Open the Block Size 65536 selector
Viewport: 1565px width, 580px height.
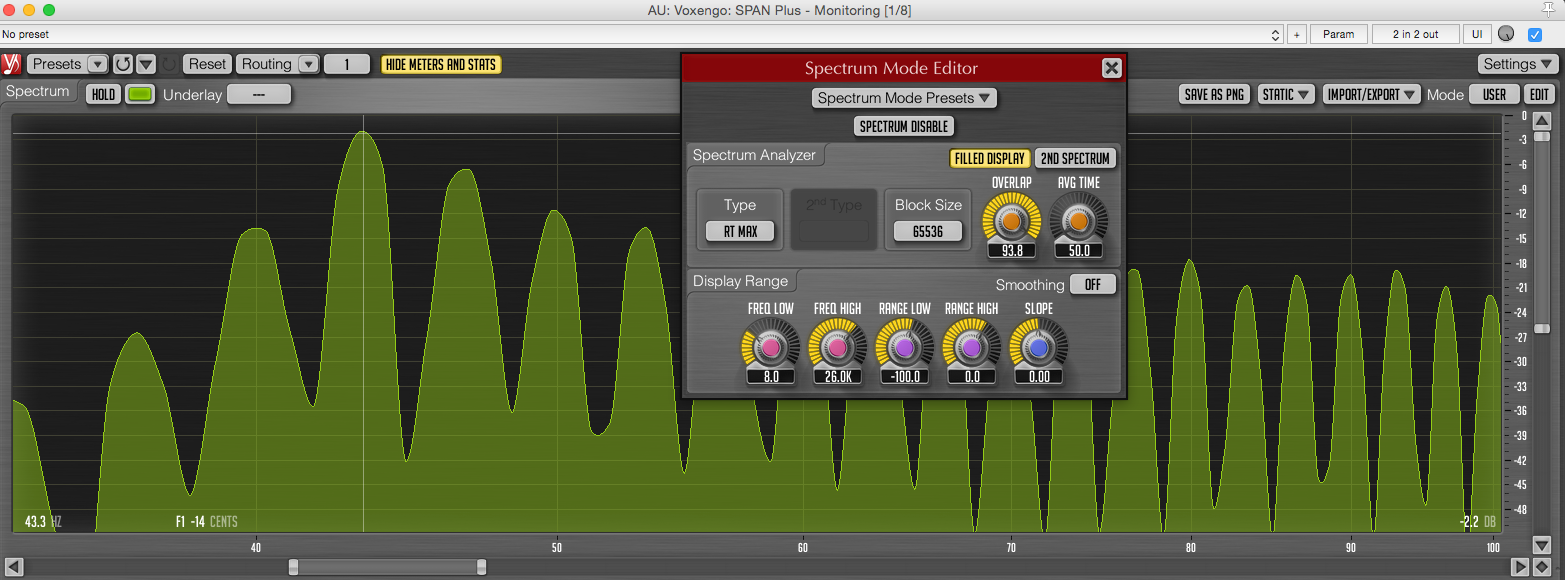[928, 231]
